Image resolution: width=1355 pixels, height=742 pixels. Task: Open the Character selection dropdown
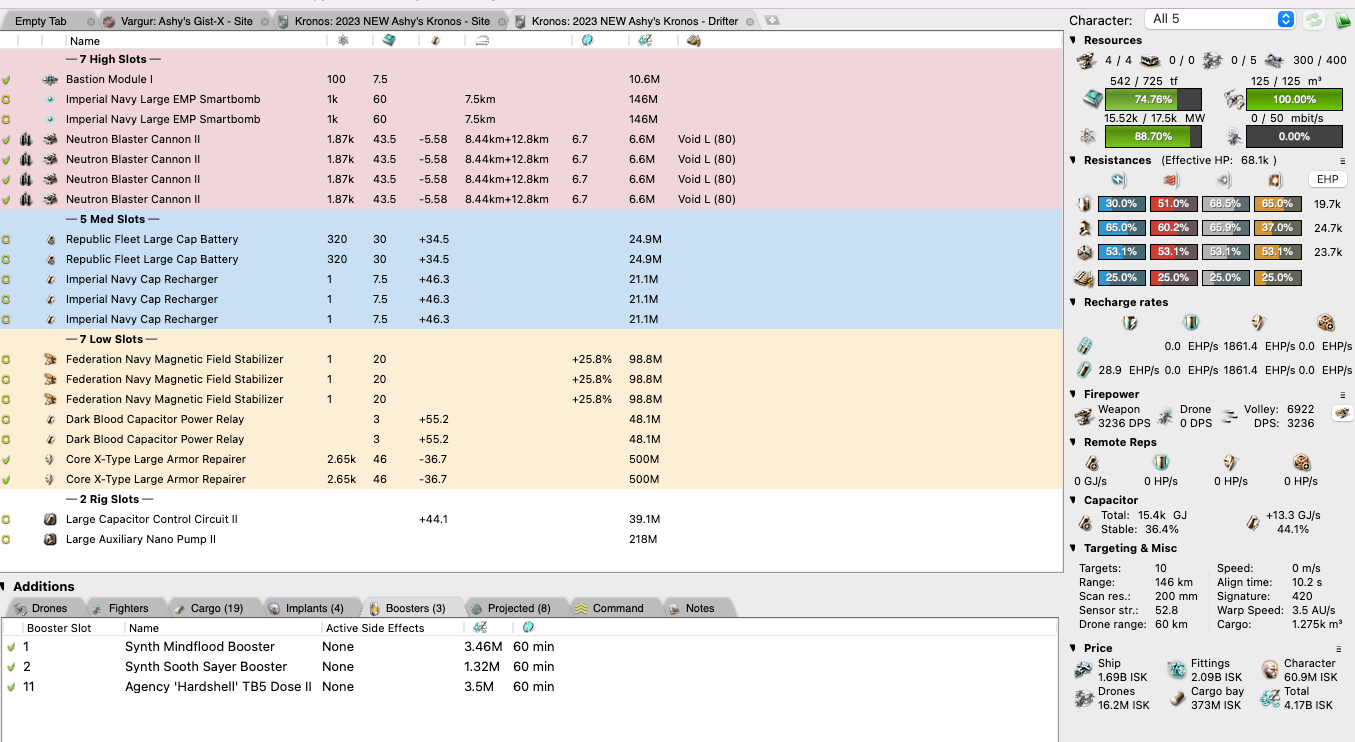point(1219,19)
